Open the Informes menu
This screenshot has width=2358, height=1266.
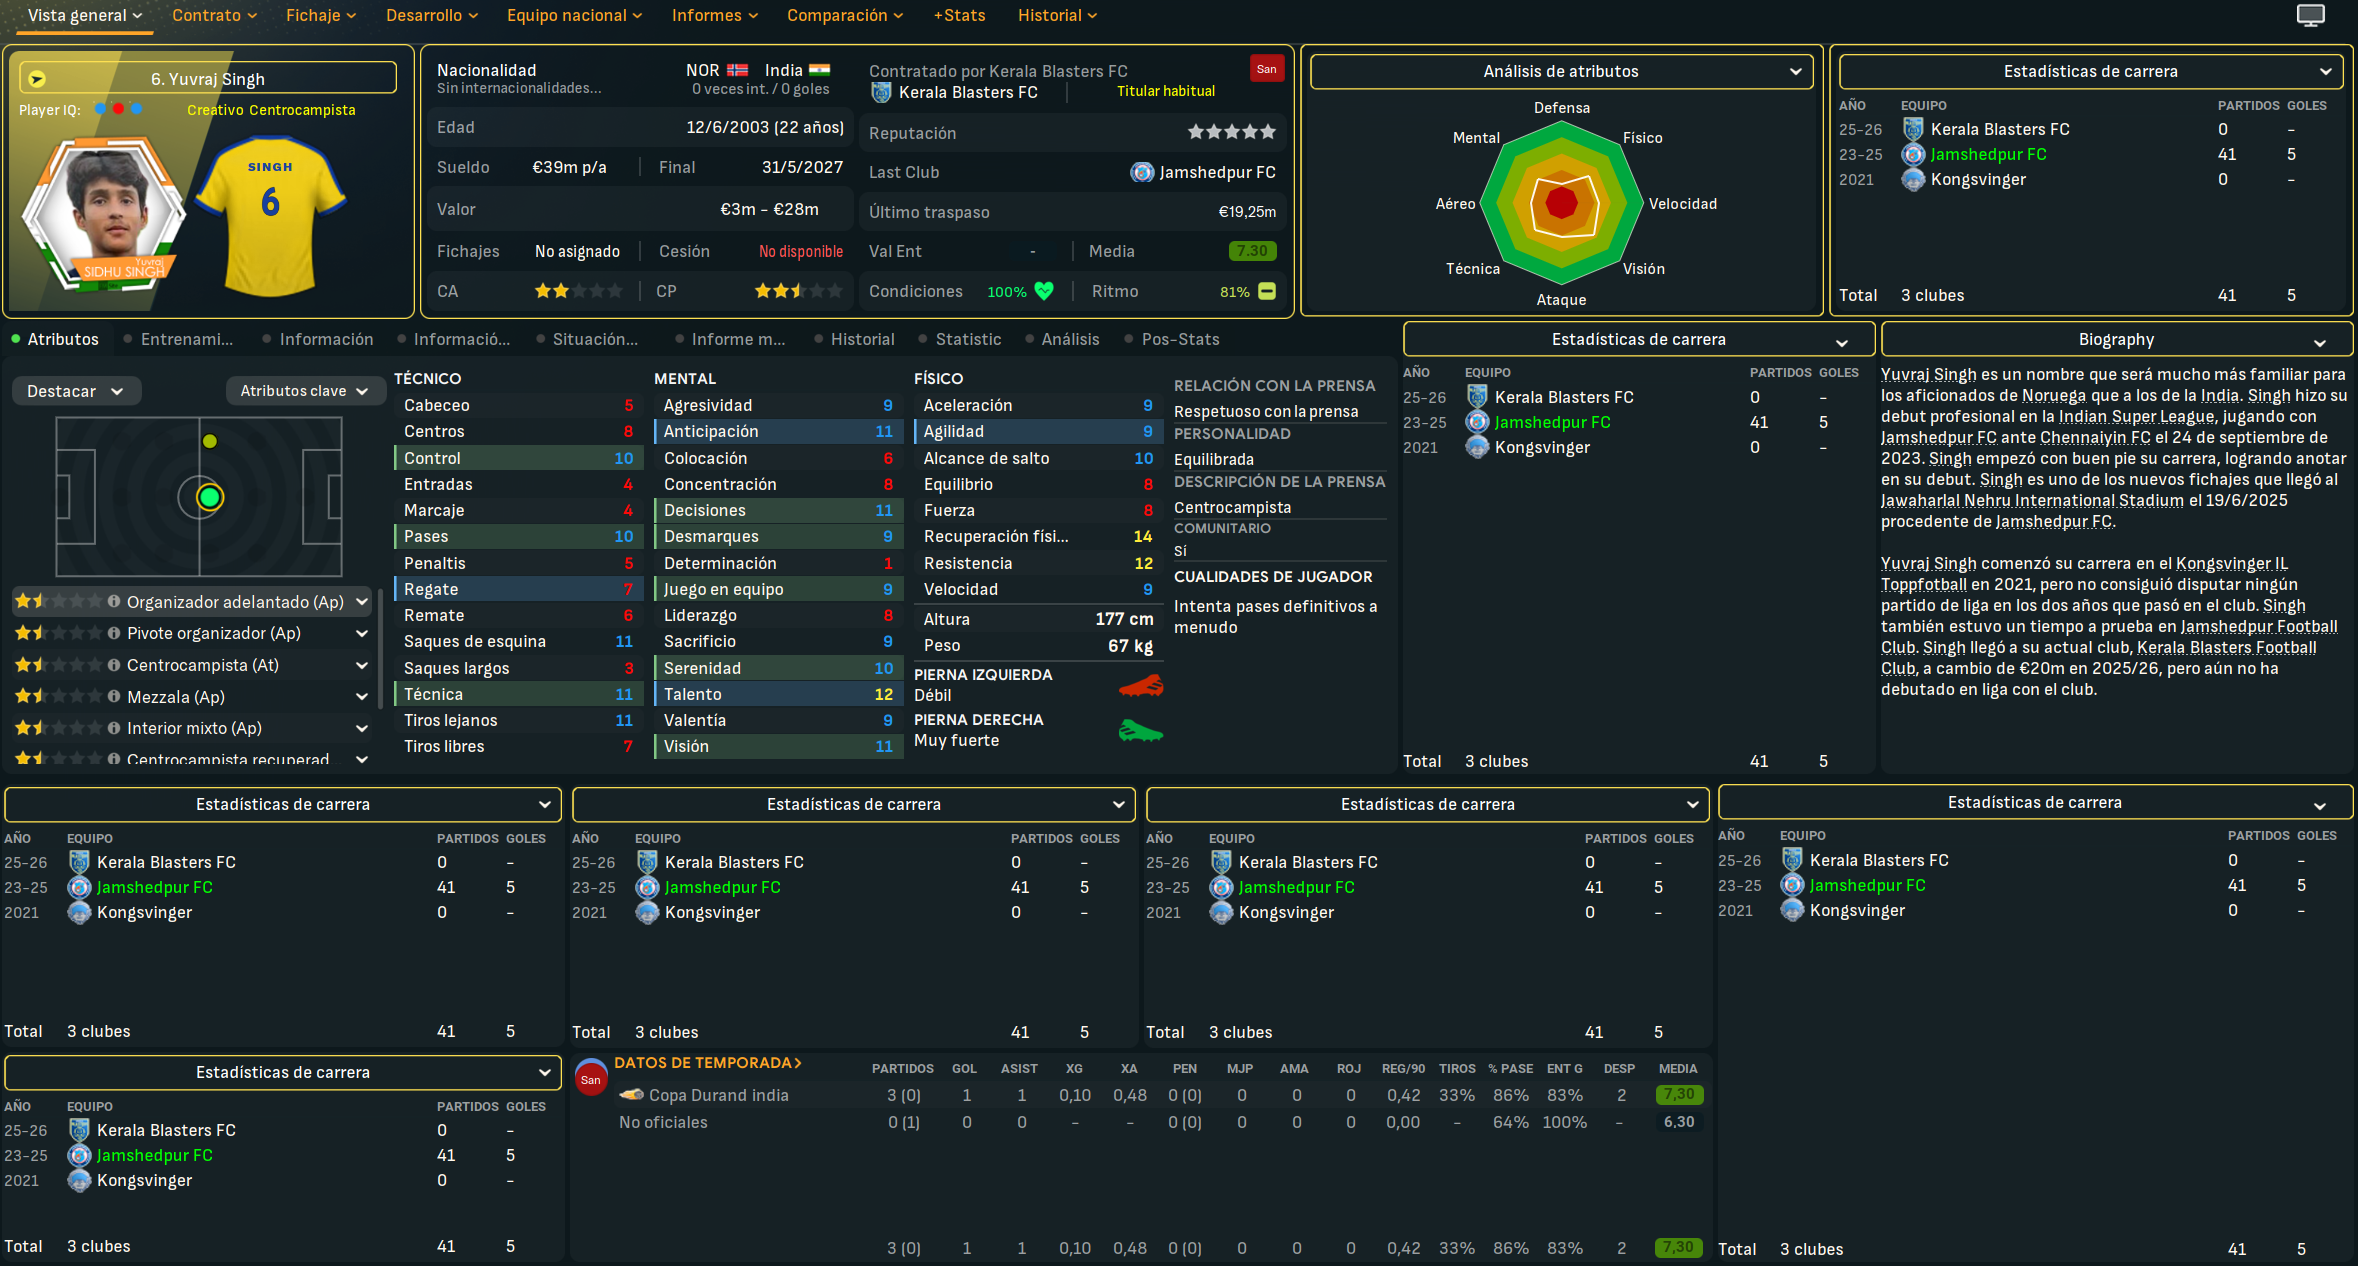[715, 16]
